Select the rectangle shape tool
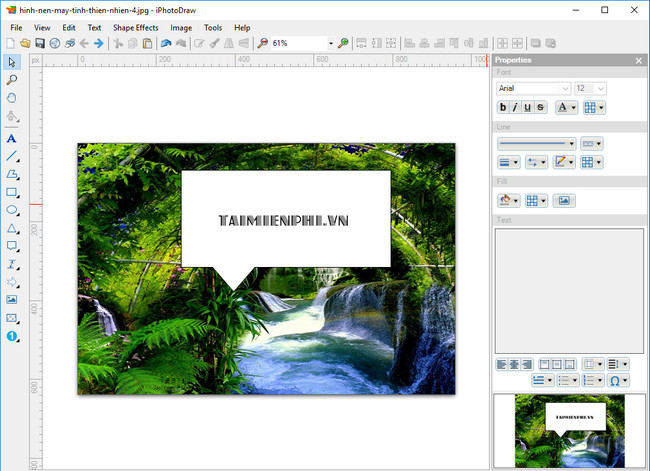The height and width of the screenshot is (471, 650). tap(12, 192)
